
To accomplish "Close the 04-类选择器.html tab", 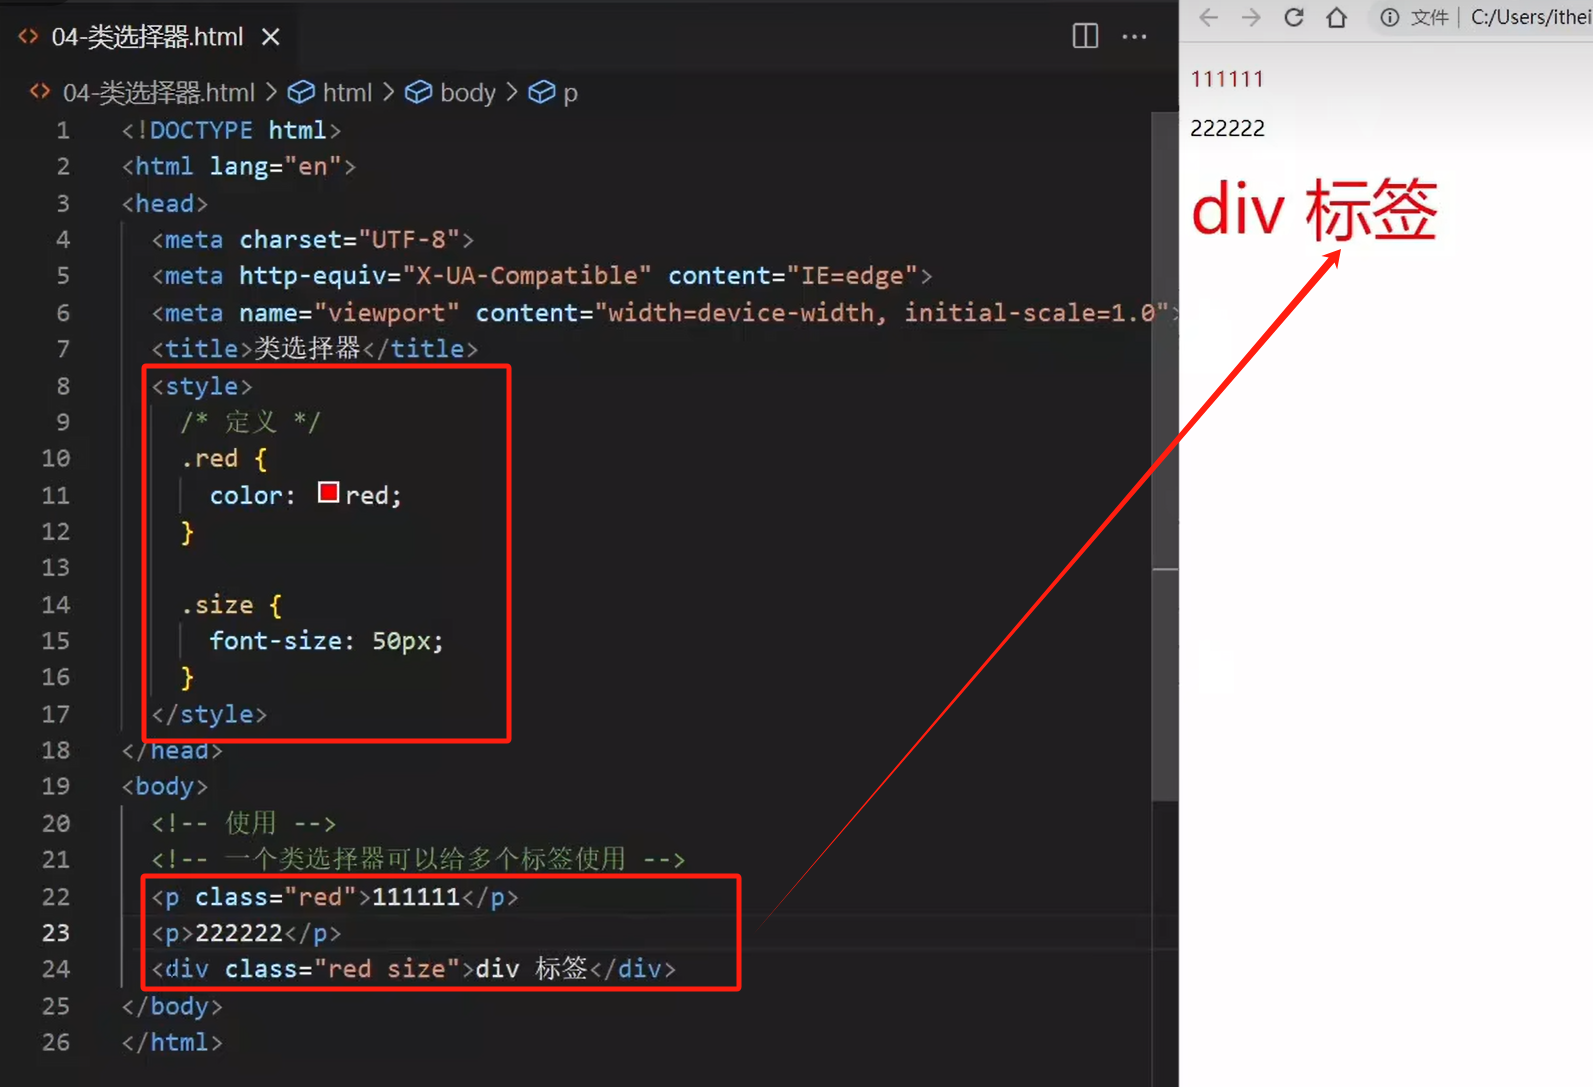I will pos(270,37).
